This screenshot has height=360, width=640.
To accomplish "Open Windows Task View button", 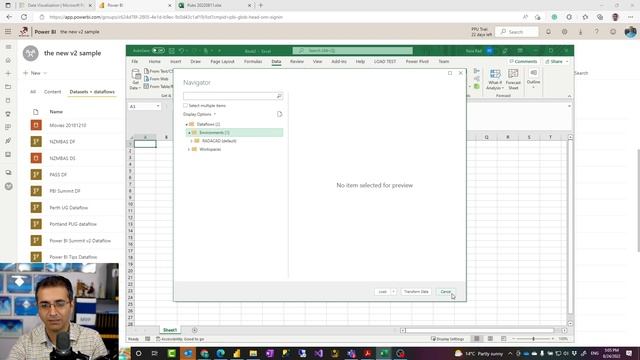I will coord(155,353).
